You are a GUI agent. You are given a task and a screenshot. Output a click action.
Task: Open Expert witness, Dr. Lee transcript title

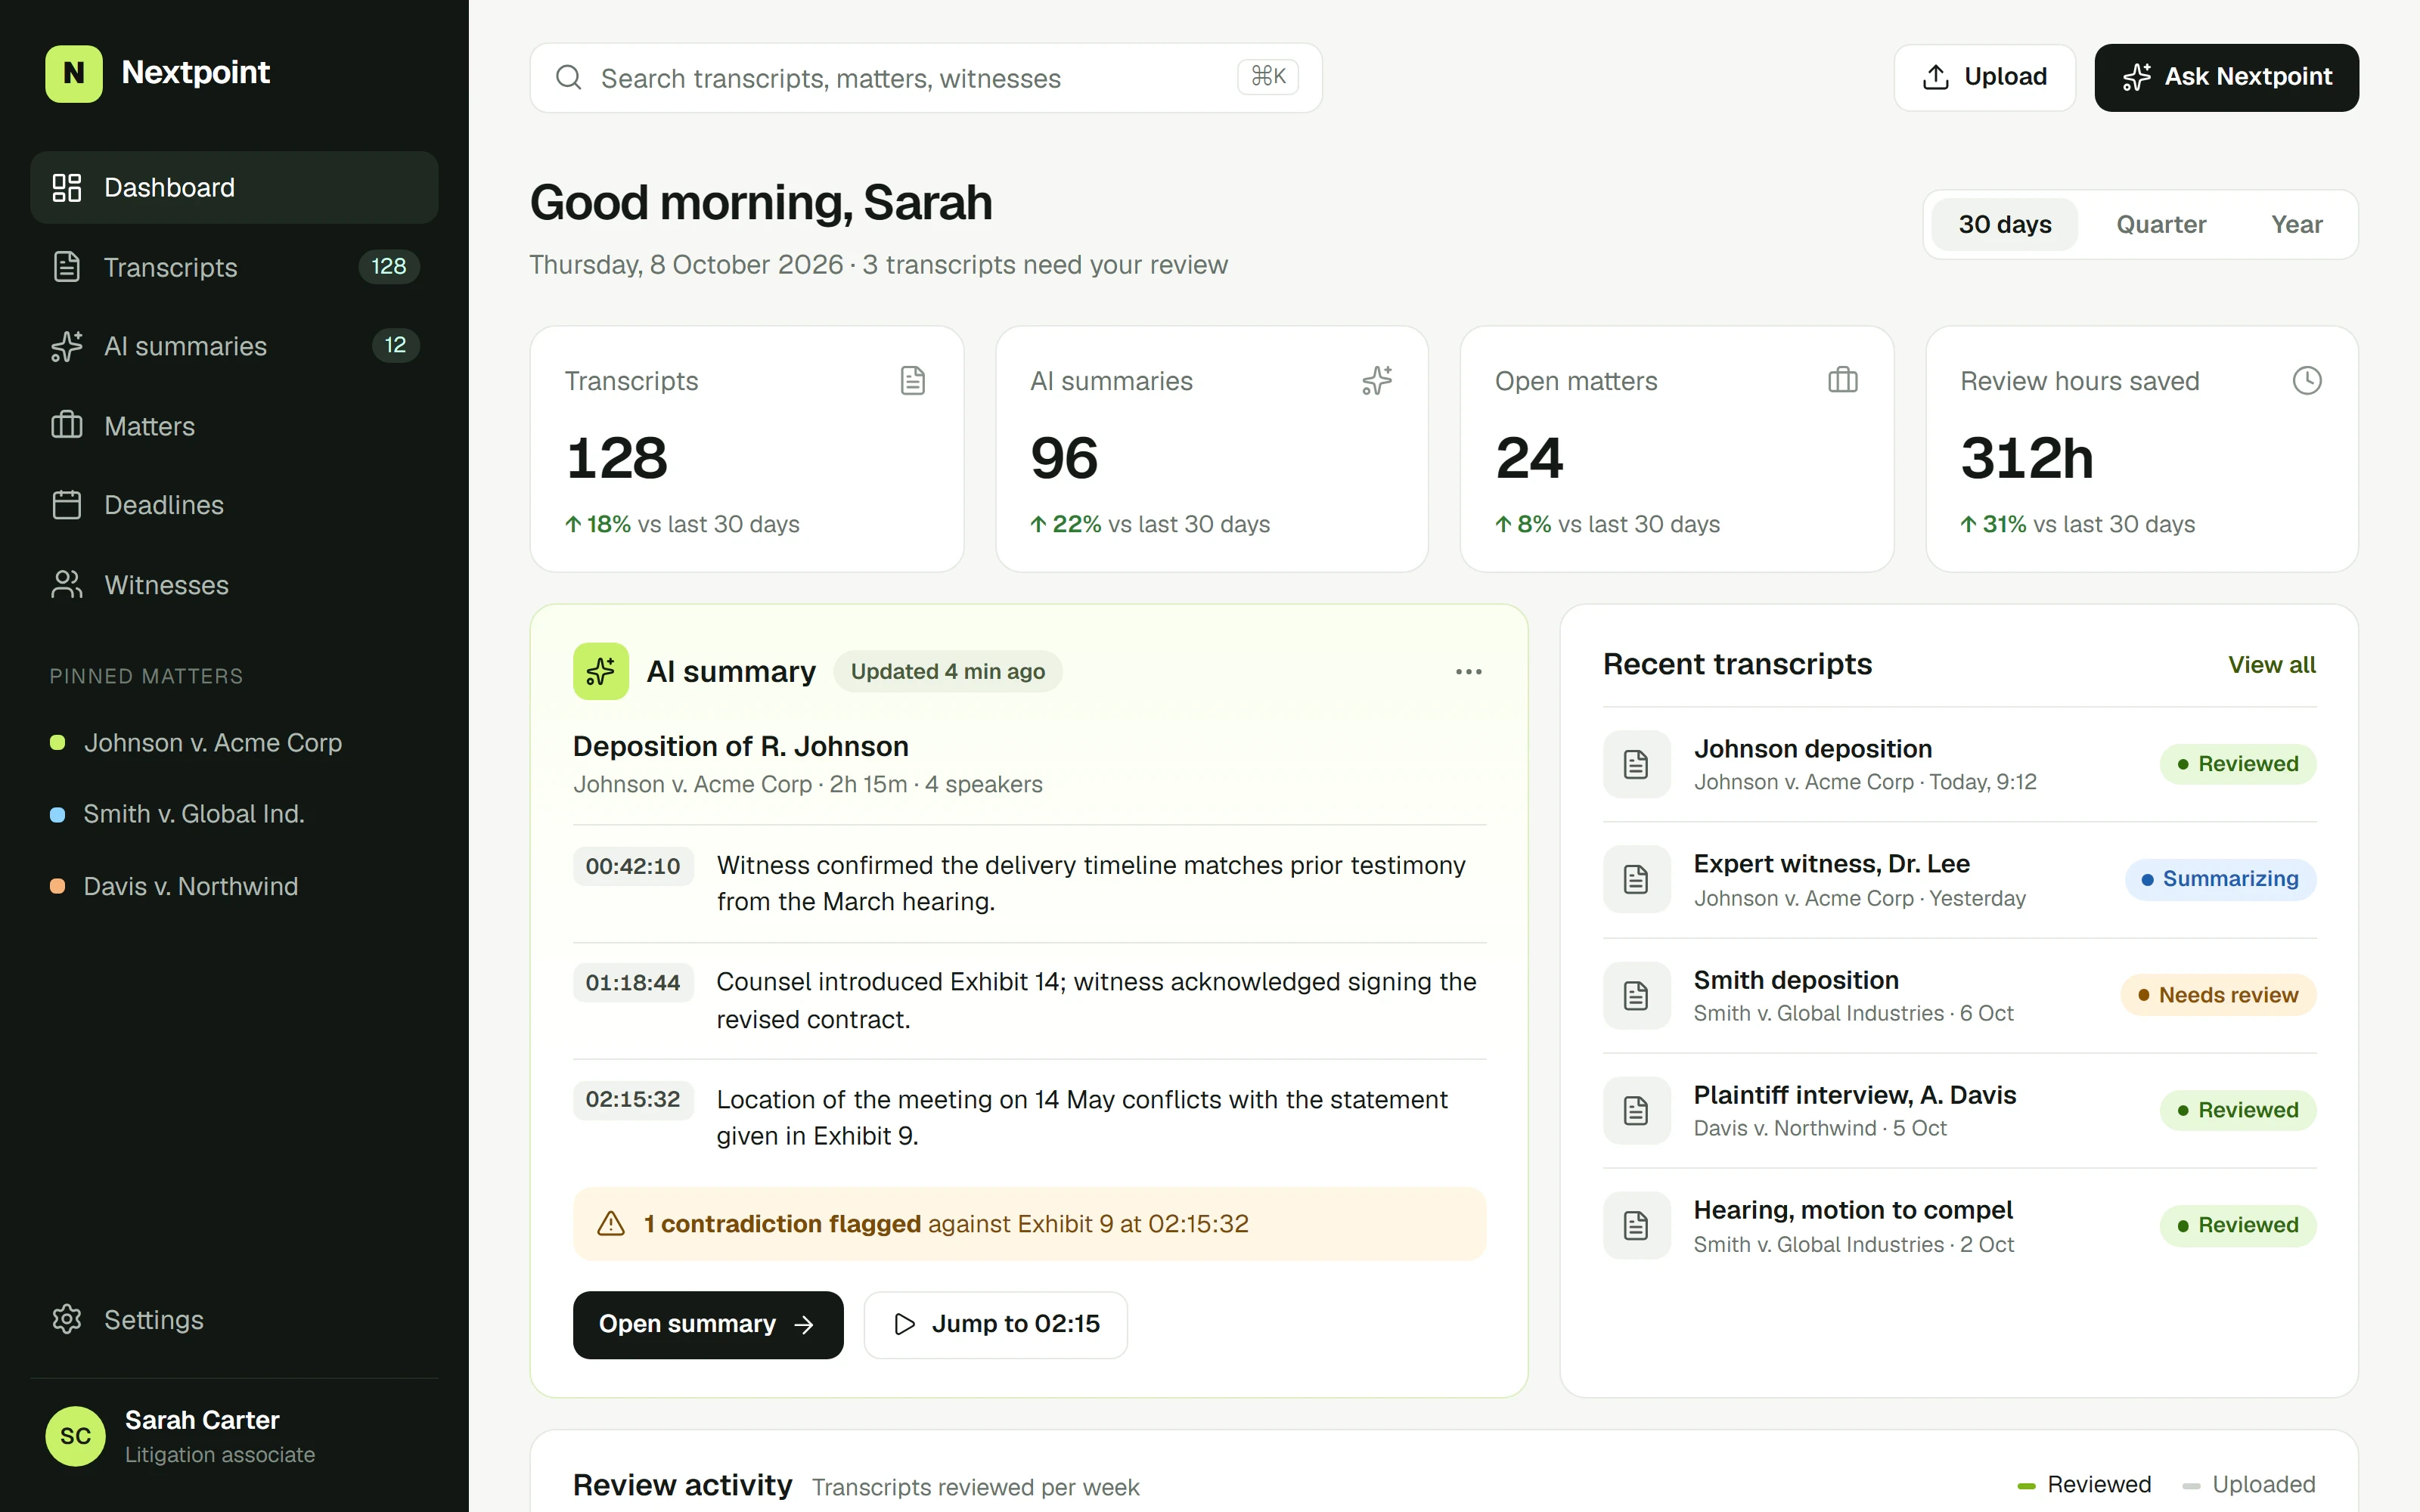1831,864
